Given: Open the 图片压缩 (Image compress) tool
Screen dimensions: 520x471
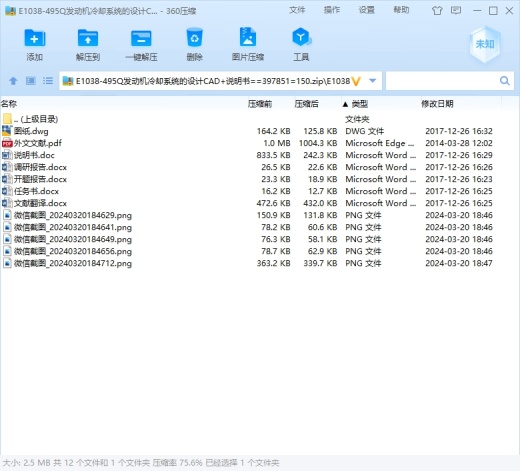Looking at the screenshot, I should click(248, 37).
